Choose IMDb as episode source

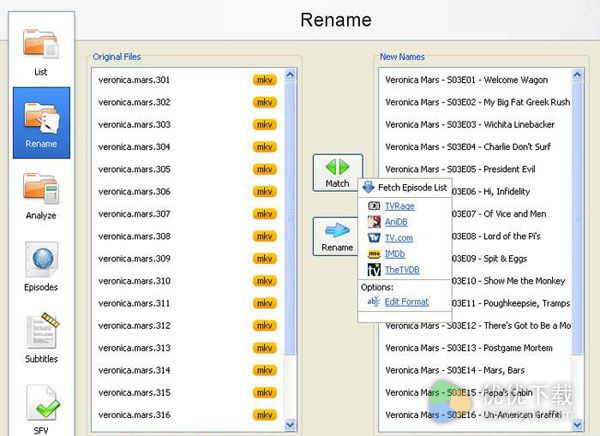(395, 254)
